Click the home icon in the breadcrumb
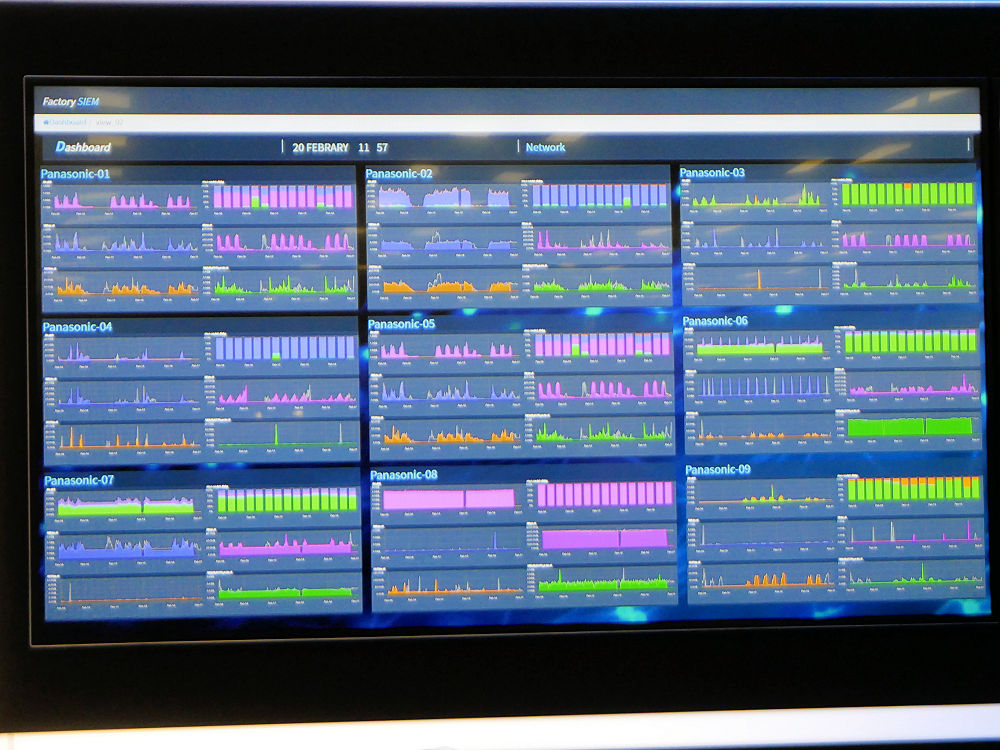Image resolution: width=1000 pixels, height=750 pixels. [x=46, y=122]
